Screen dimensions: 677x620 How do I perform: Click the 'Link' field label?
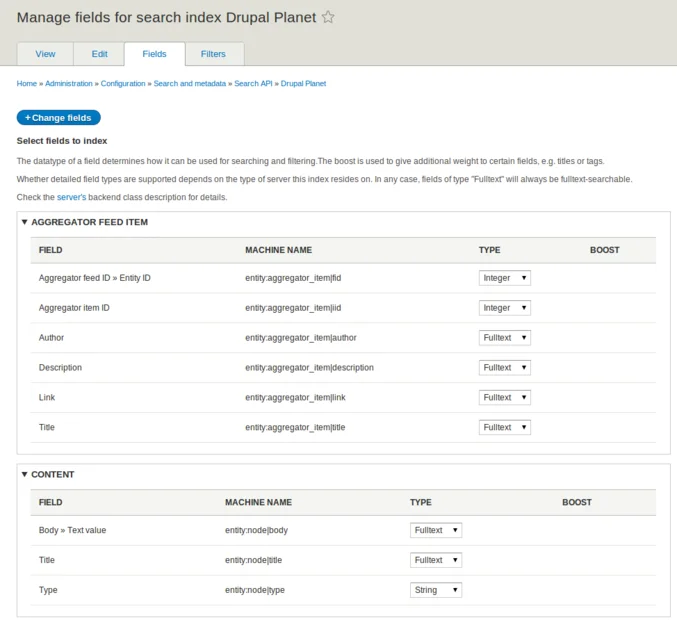click(47, 397)
